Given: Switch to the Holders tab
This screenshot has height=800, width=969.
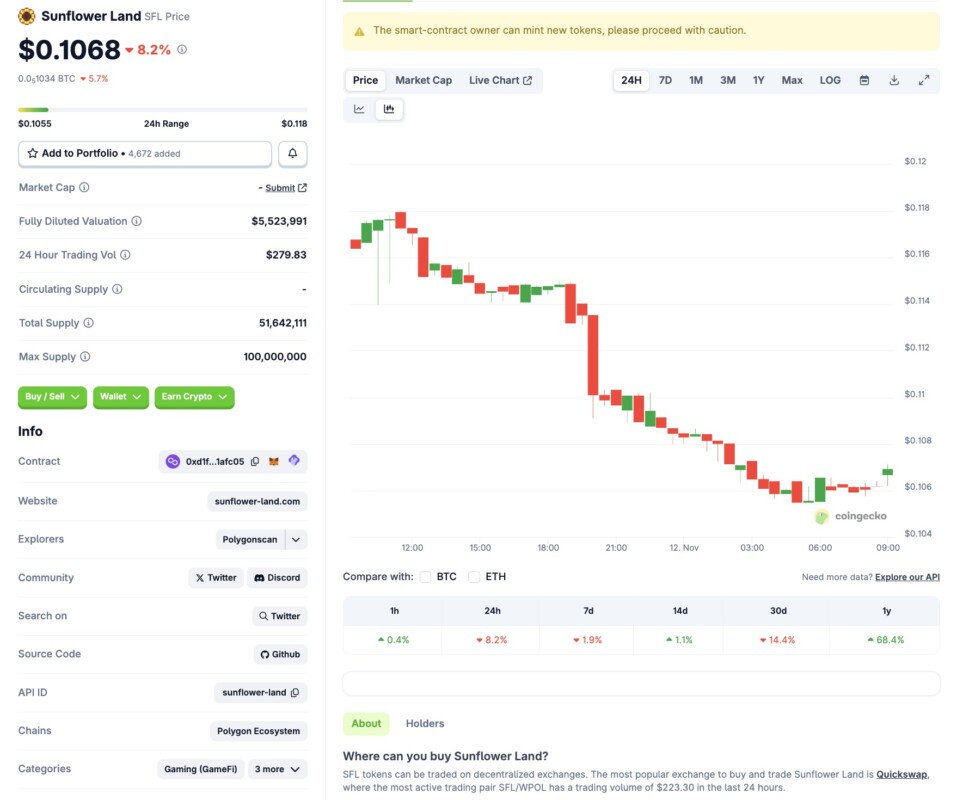Looking at the screenshot, I should (x=424, y=723).
